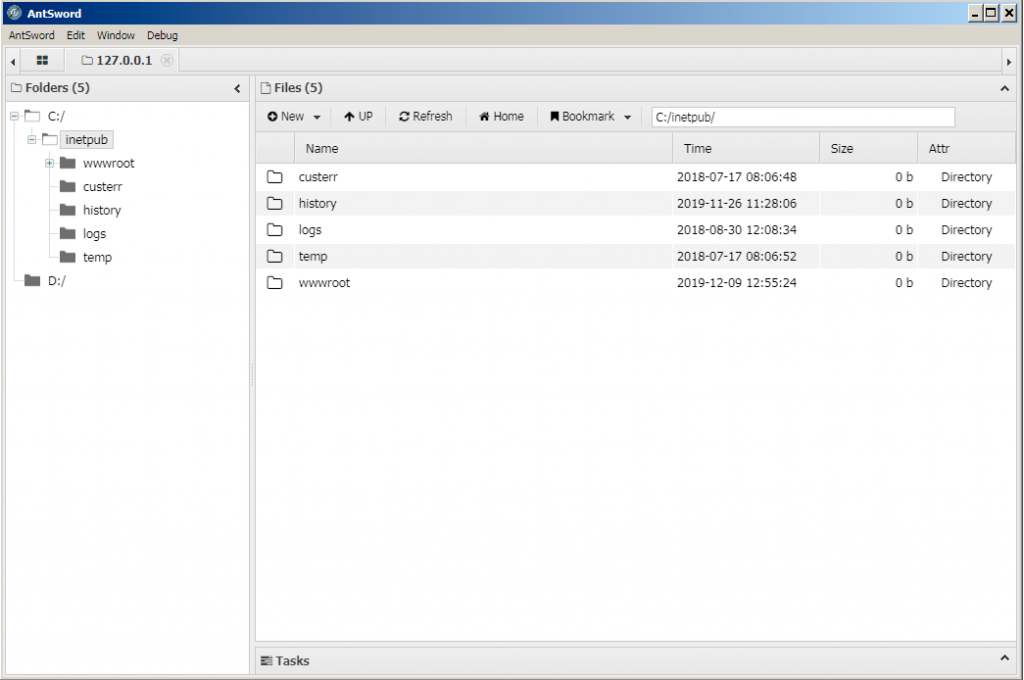Click the temp row folder icon

[275, 257]
